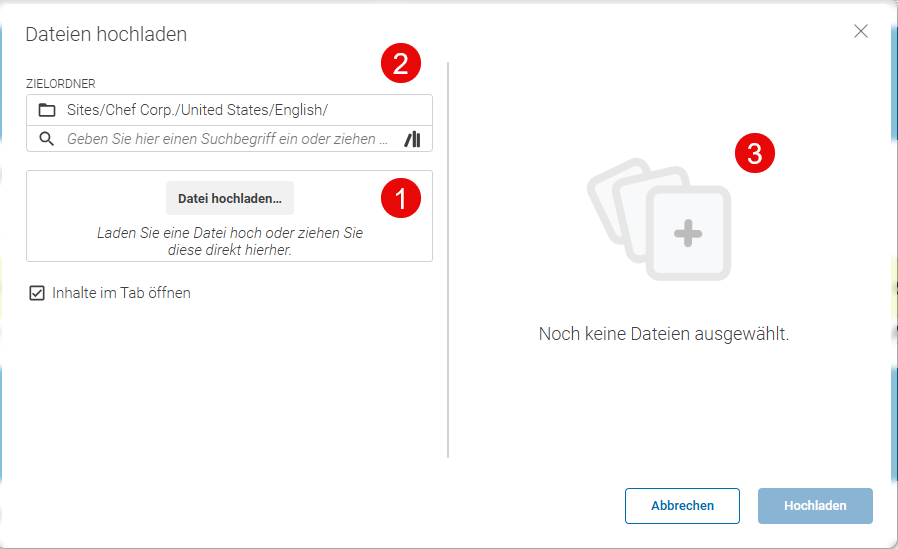Click the Dateien hochladen dialog title
Image resolution: width=898 pixels, height=549 pixels.
106,34
